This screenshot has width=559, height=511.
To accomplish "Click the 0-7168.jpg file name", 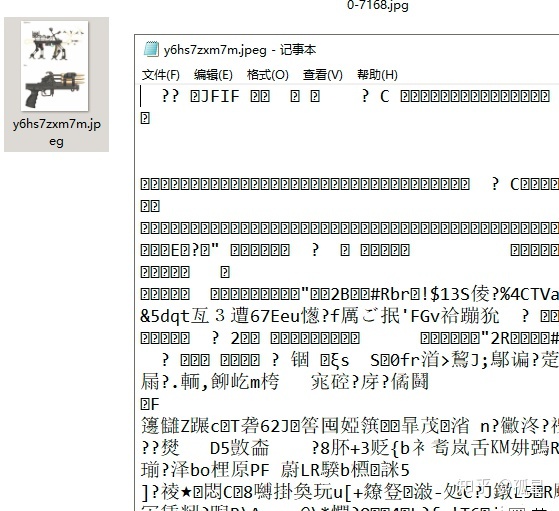I will tap(378, 5).
